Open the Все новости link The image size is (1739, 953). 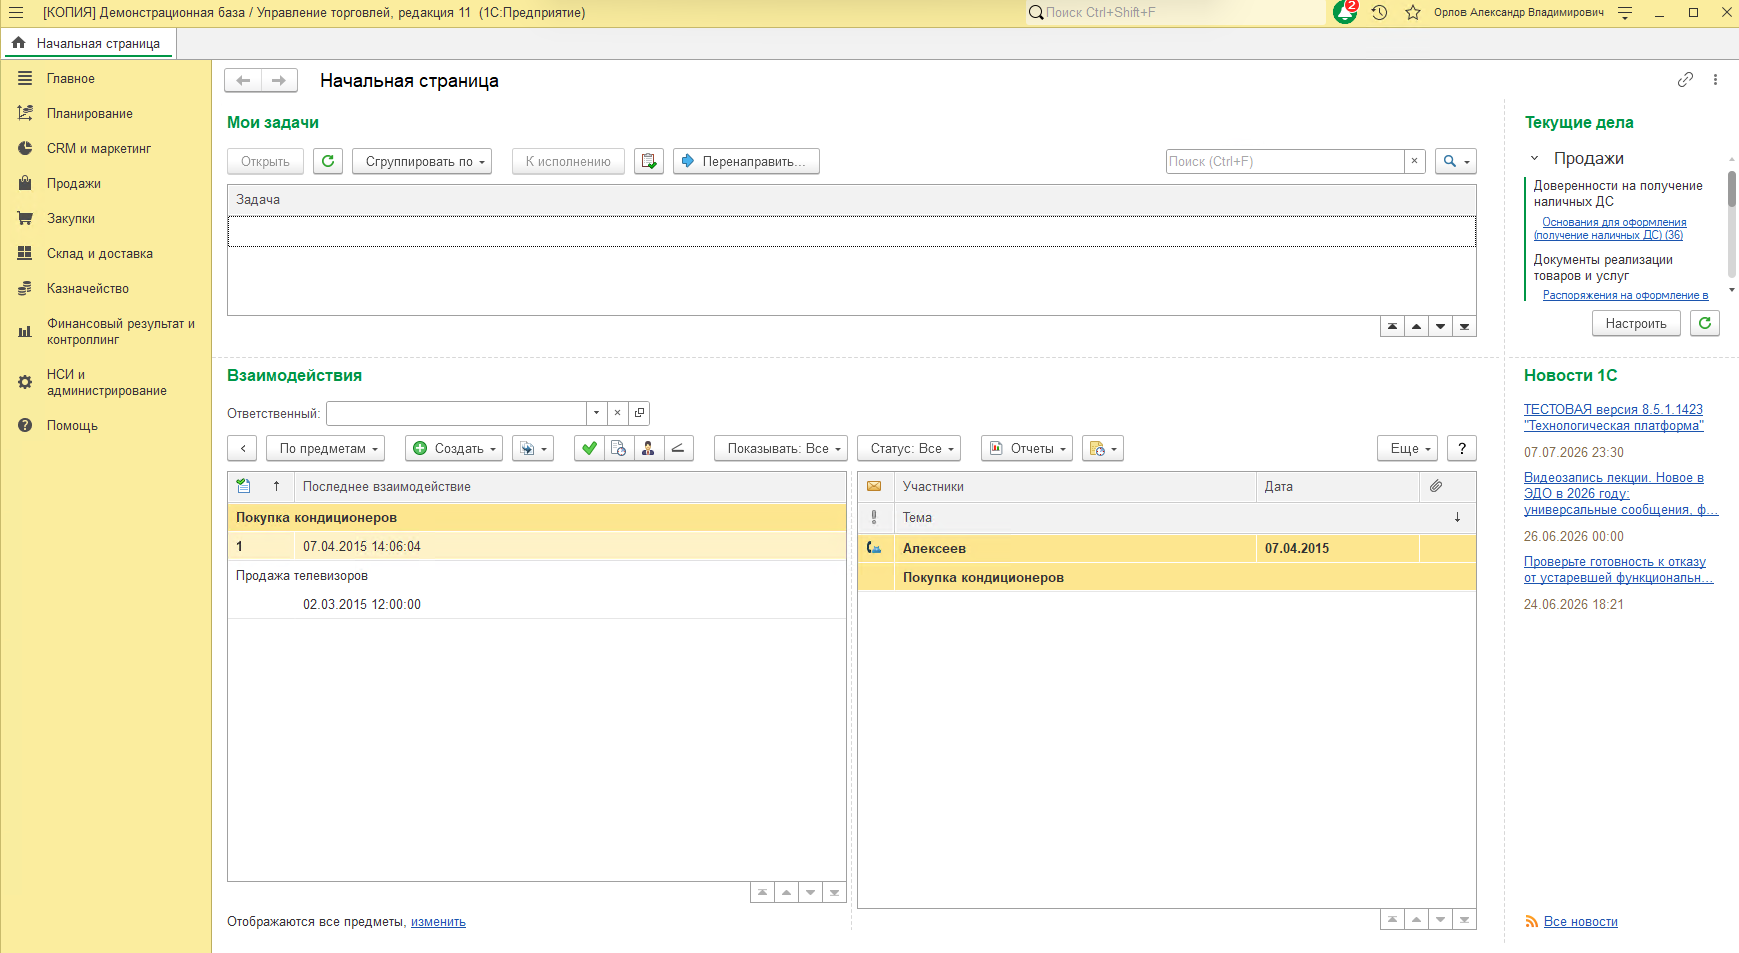1581,922
